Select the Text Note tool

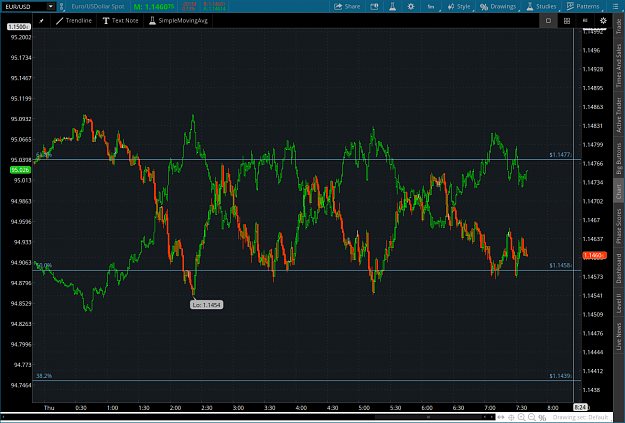tap(120, 21)
